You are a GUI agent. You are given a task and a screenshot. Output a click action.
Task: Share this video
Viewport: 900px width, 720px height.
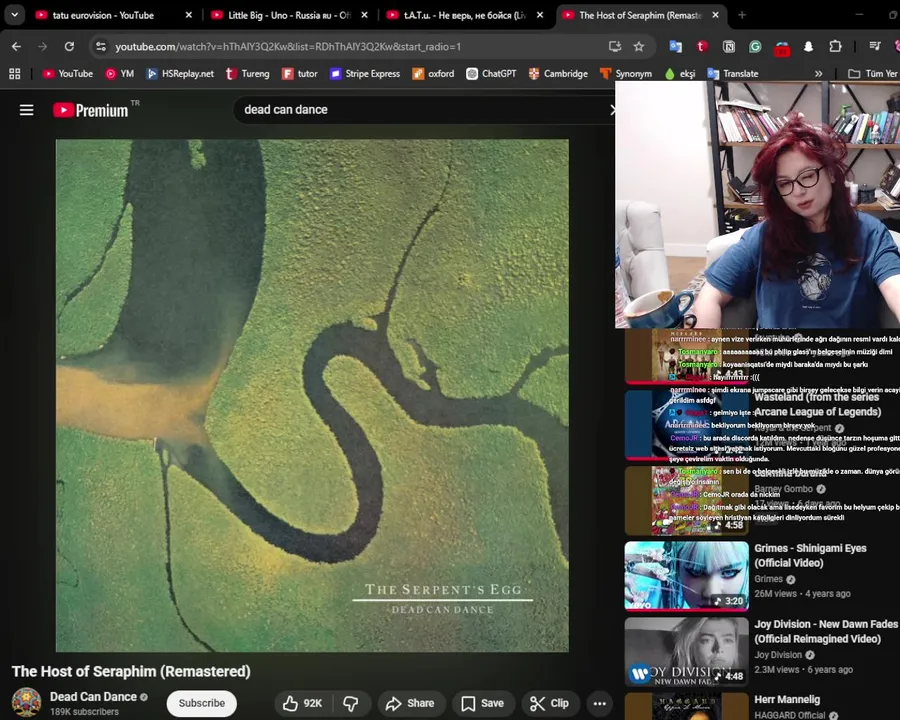point(410,703)
